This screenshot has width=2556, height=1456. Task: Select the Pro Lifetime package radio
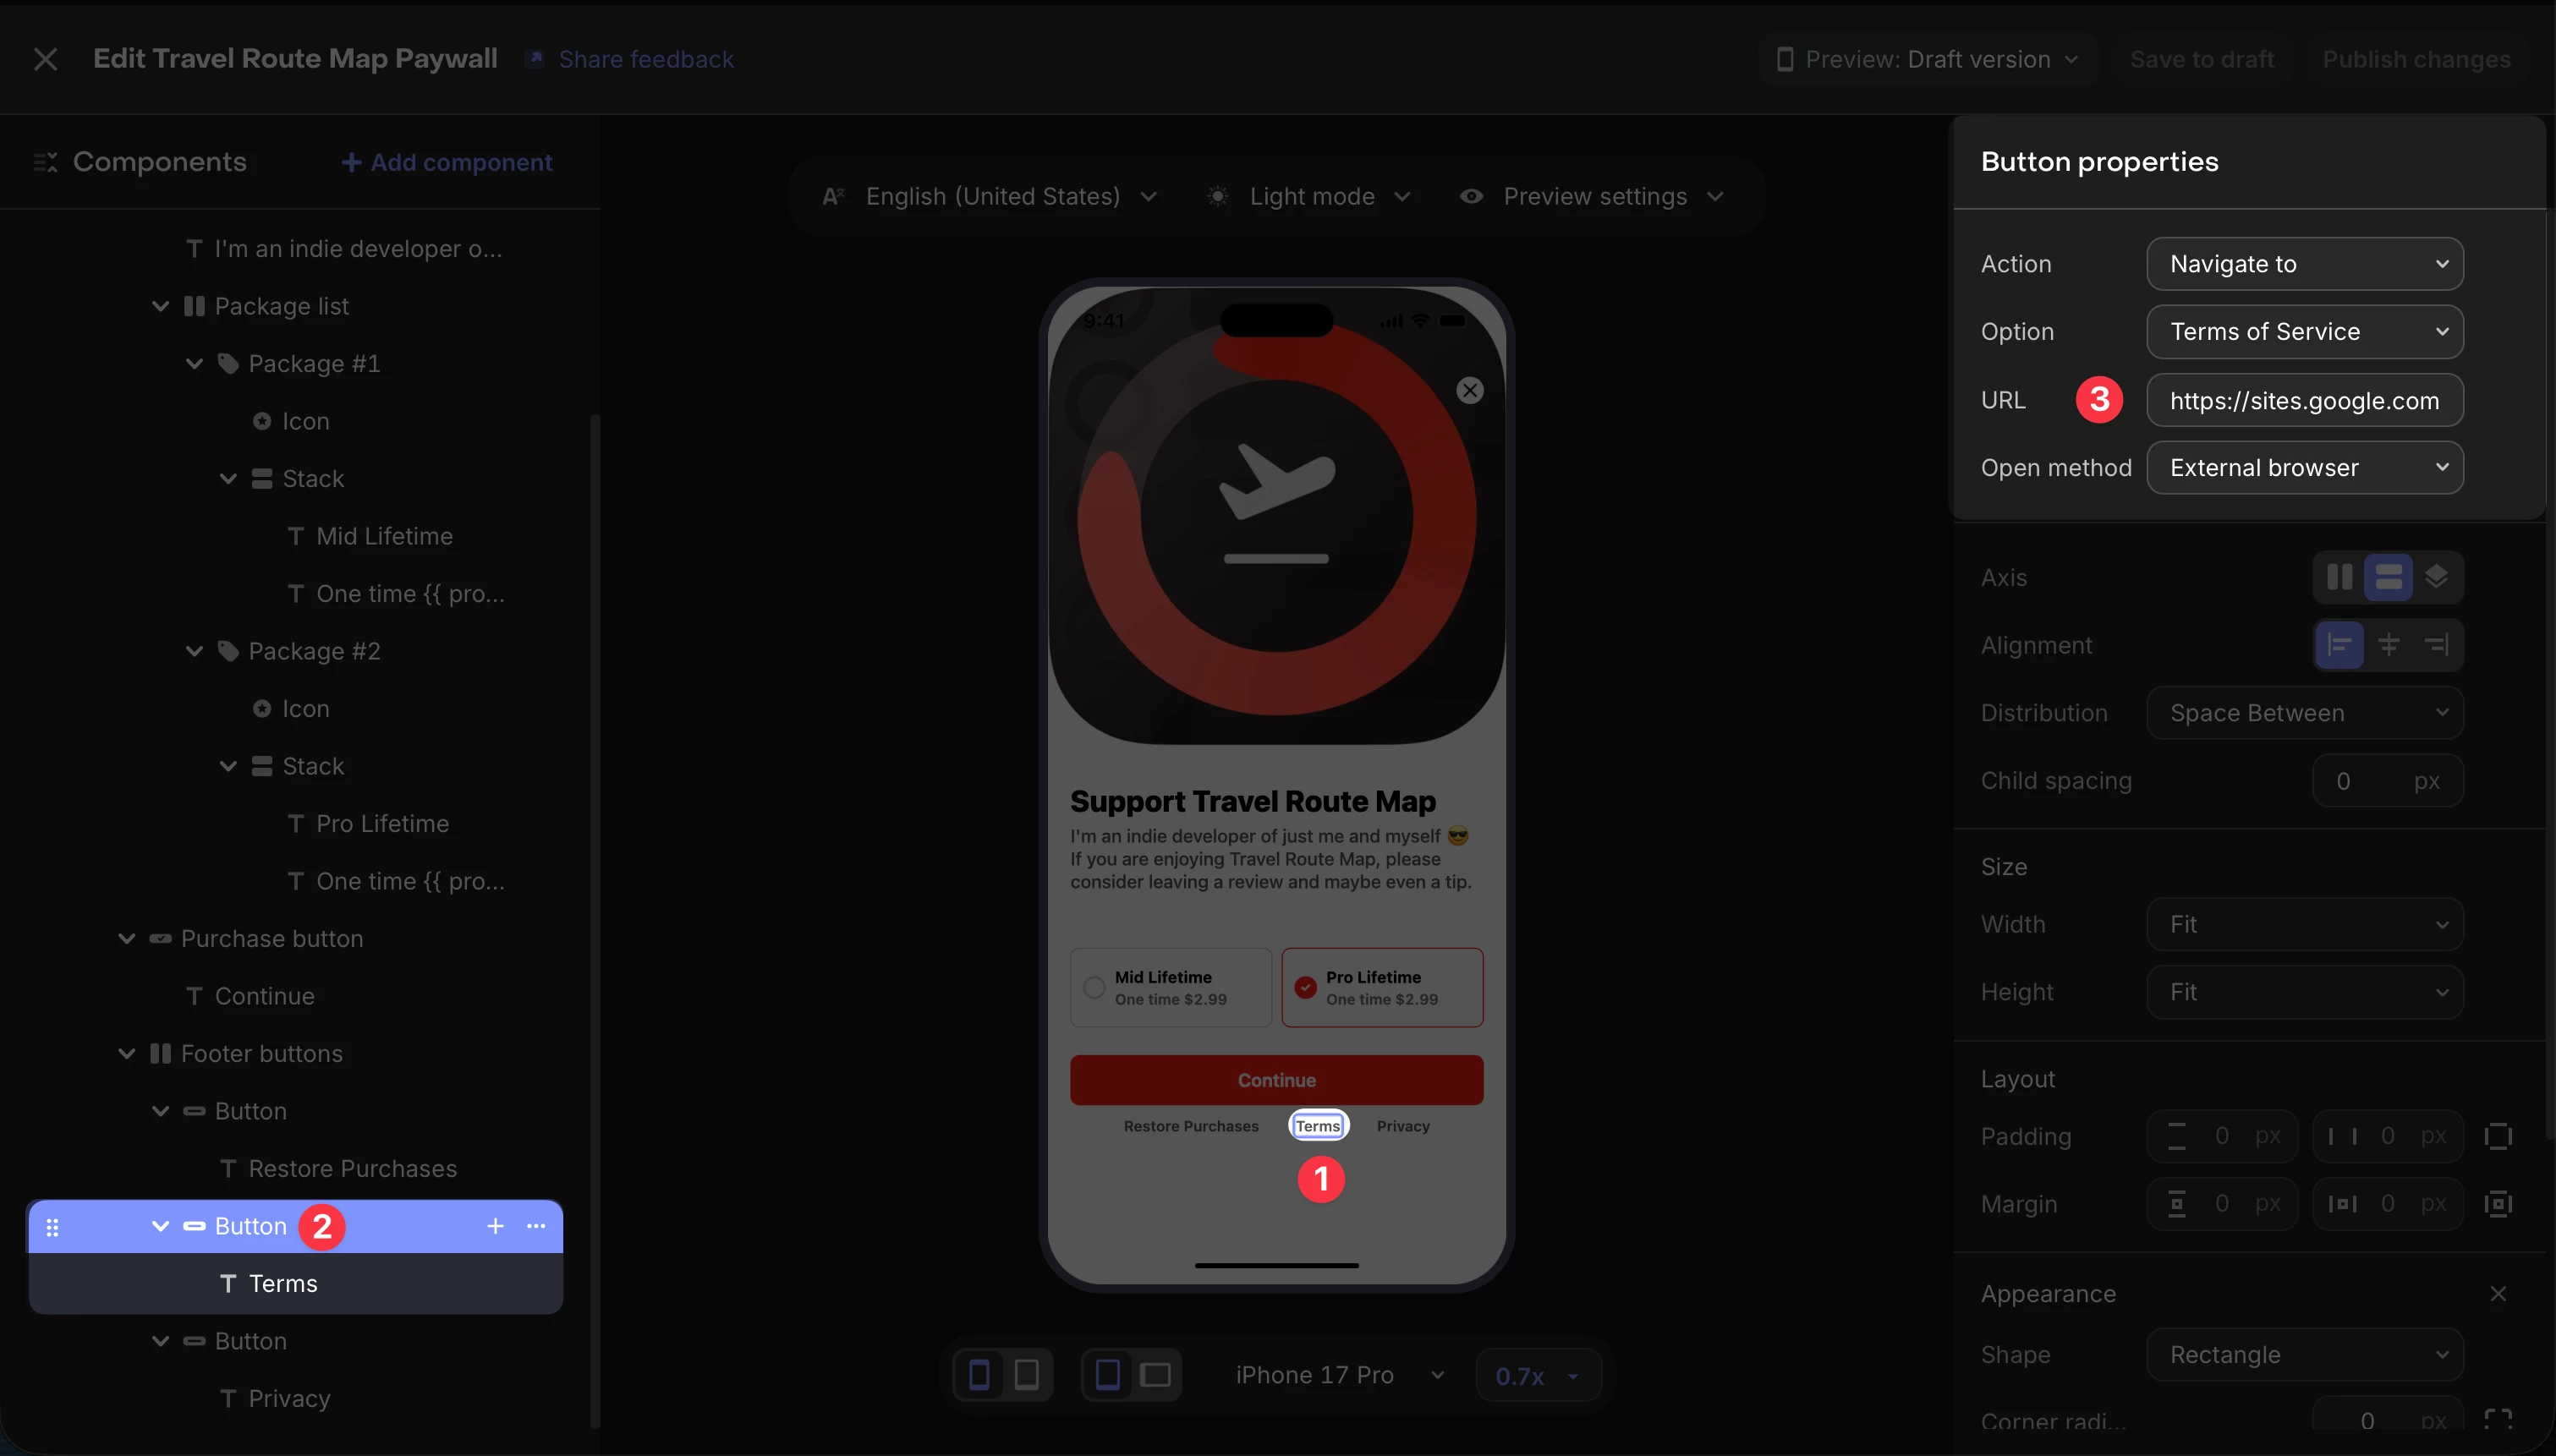point(1305,988)
